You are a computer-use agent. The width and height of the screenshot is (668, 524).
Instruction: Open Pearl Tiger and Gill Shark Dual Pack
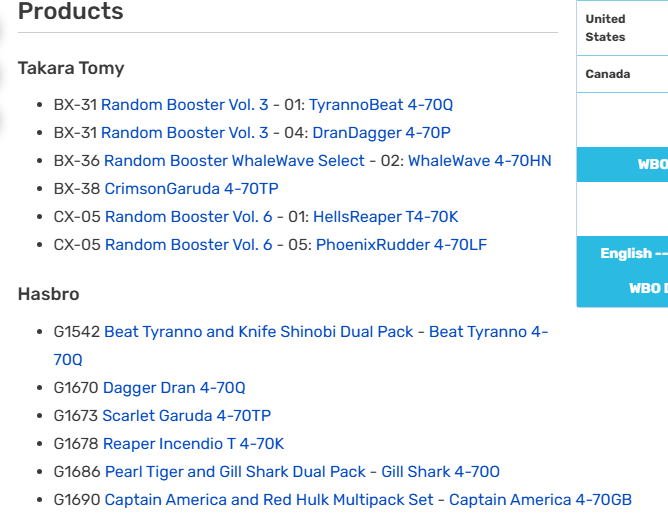(235, 472)
